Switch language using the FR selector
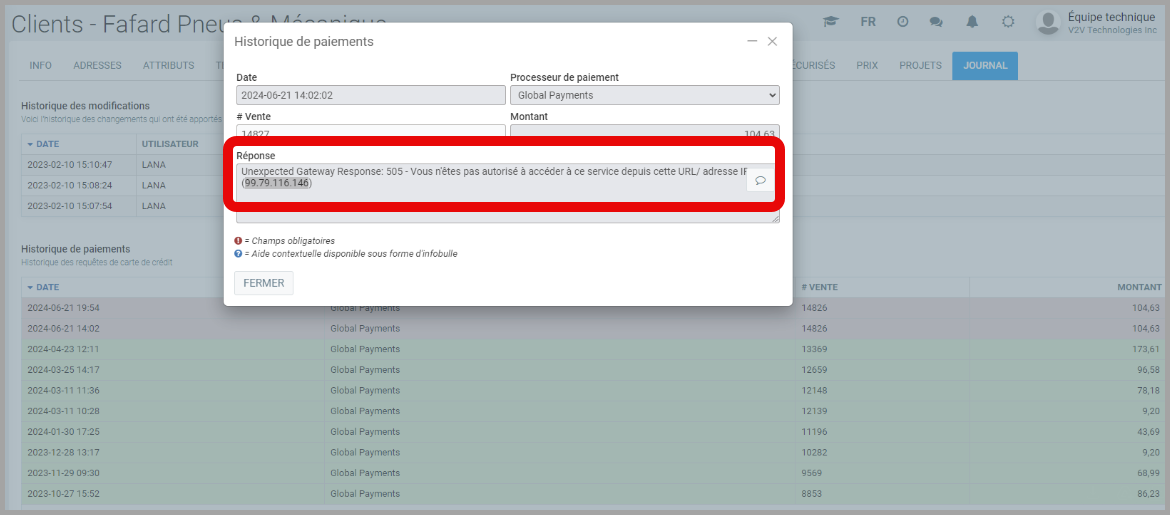The image size is (1170, 515). pyautogui.click(x=868, y=21)
